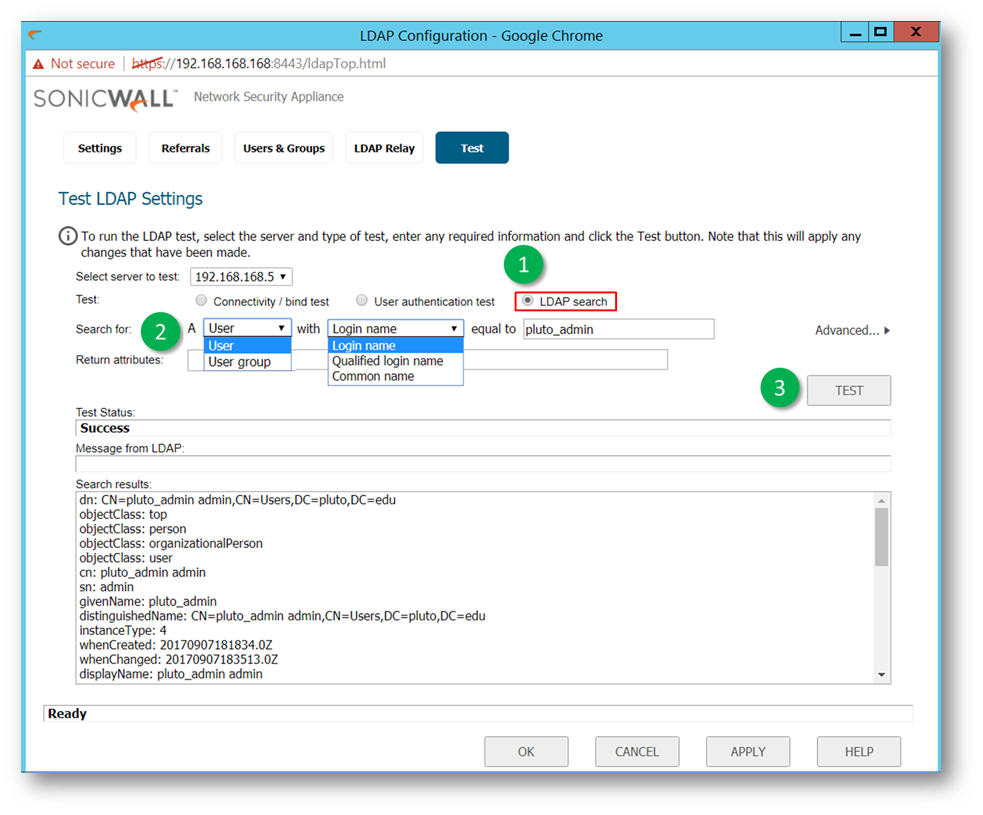Screen dimensions: 983x815
Task: Click the Not secure warning icon
Action: click(38, 64)
